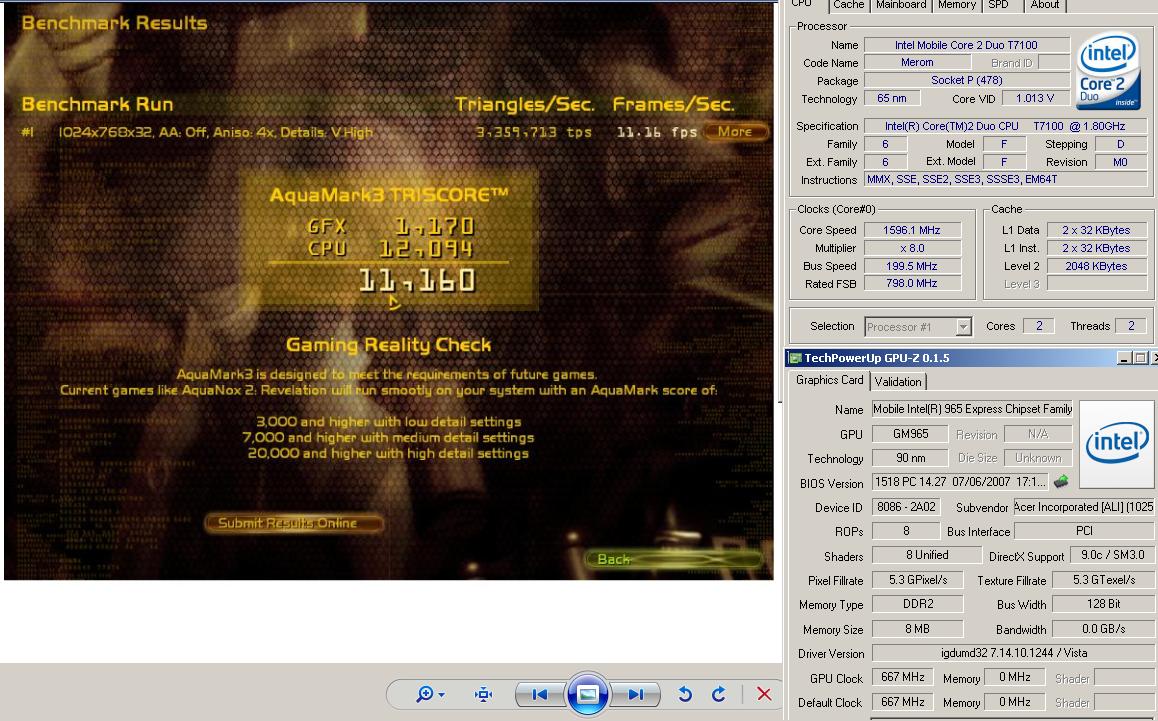Image resolution: width=1158 pixels, height=721 pixels.
Task: Click the BIOS Version field
Action: click(x=961, y=482)
